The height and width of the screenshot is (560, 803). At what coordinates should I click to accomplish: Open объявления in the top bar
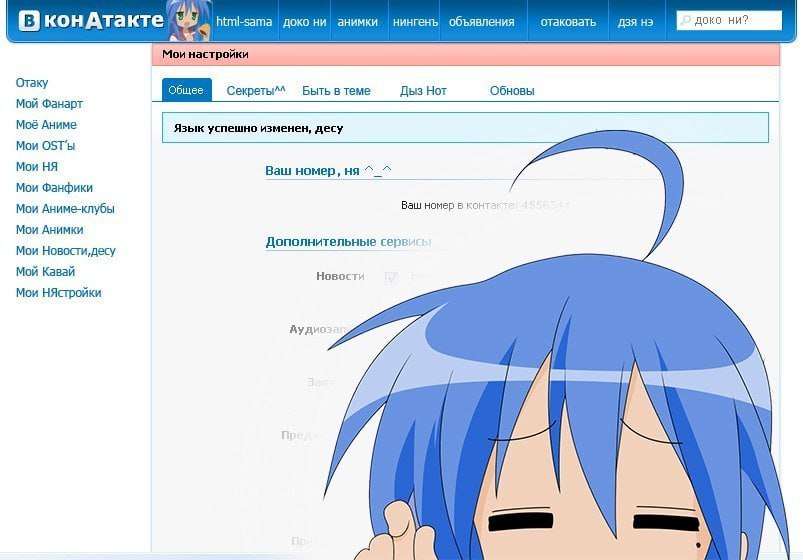[481, 22]
